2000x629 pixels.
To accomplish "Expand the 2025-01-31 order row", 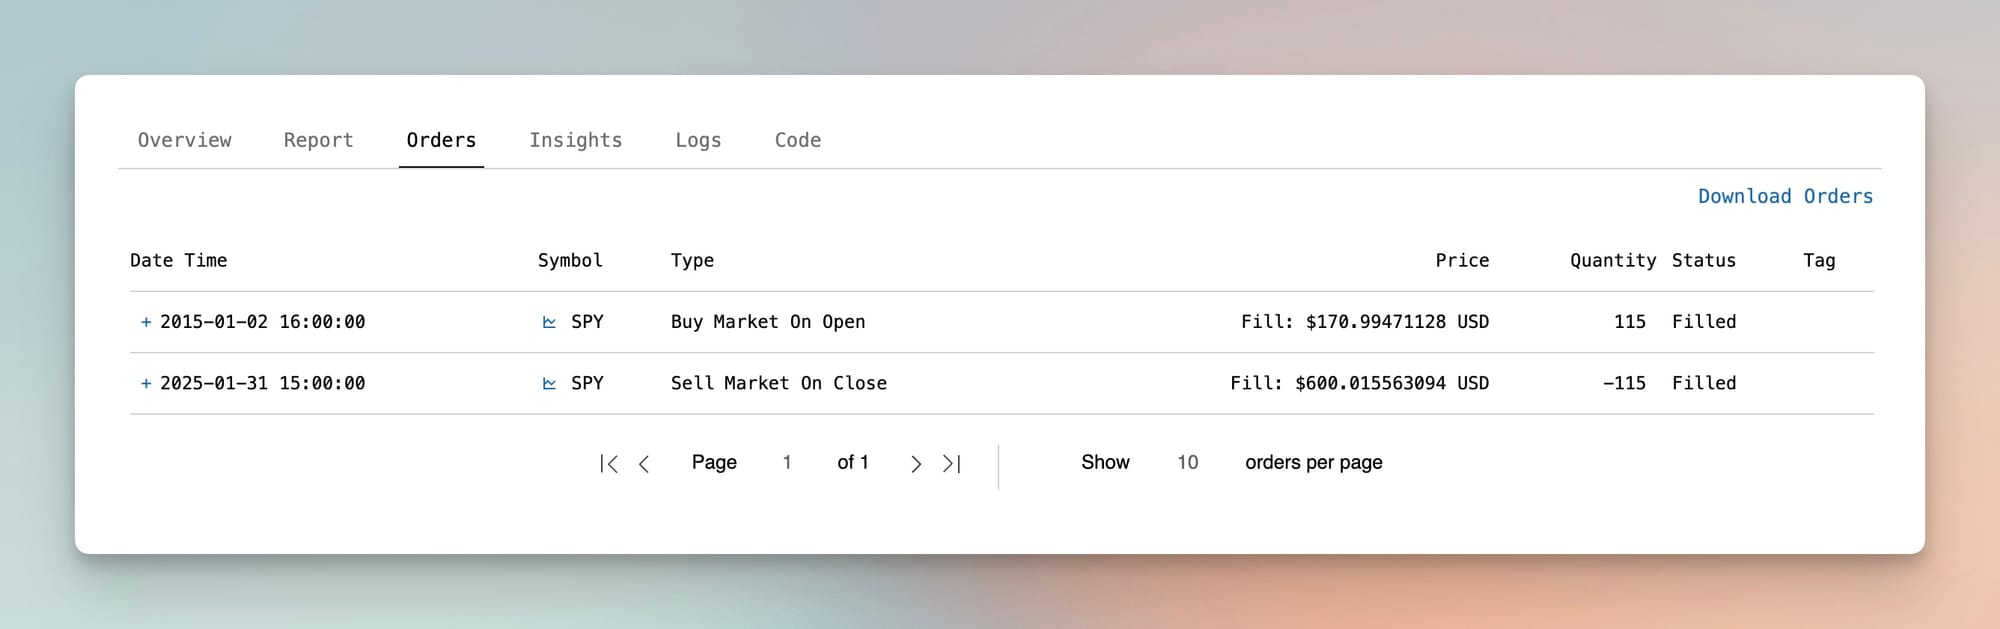I will (146, 383).
